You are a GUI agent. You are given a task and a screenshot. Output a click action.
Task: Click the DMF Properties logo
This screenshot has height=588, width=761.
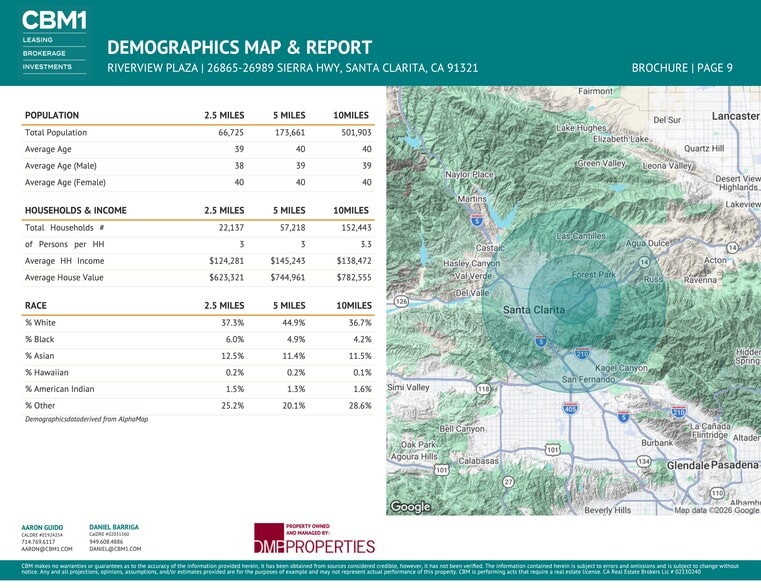point(314,539)
